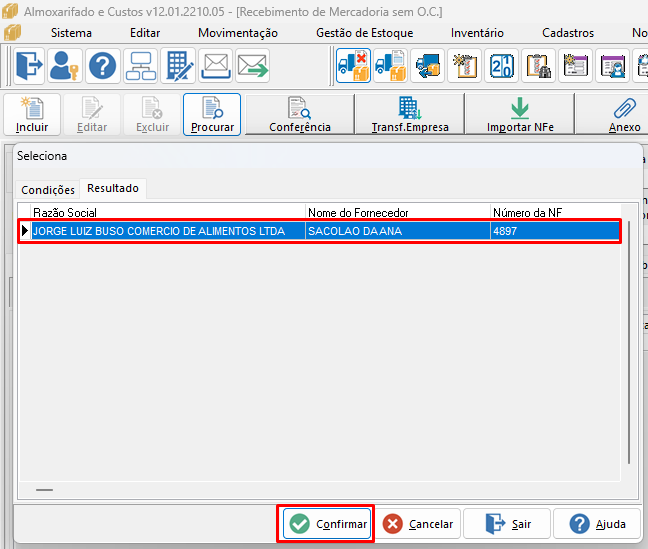Click the envelope with green arrow icon
648x549 pixels.
point(253,66)
